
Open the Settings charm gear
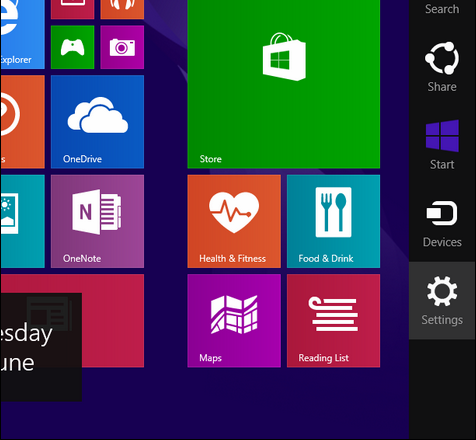(x=442, y=291)
